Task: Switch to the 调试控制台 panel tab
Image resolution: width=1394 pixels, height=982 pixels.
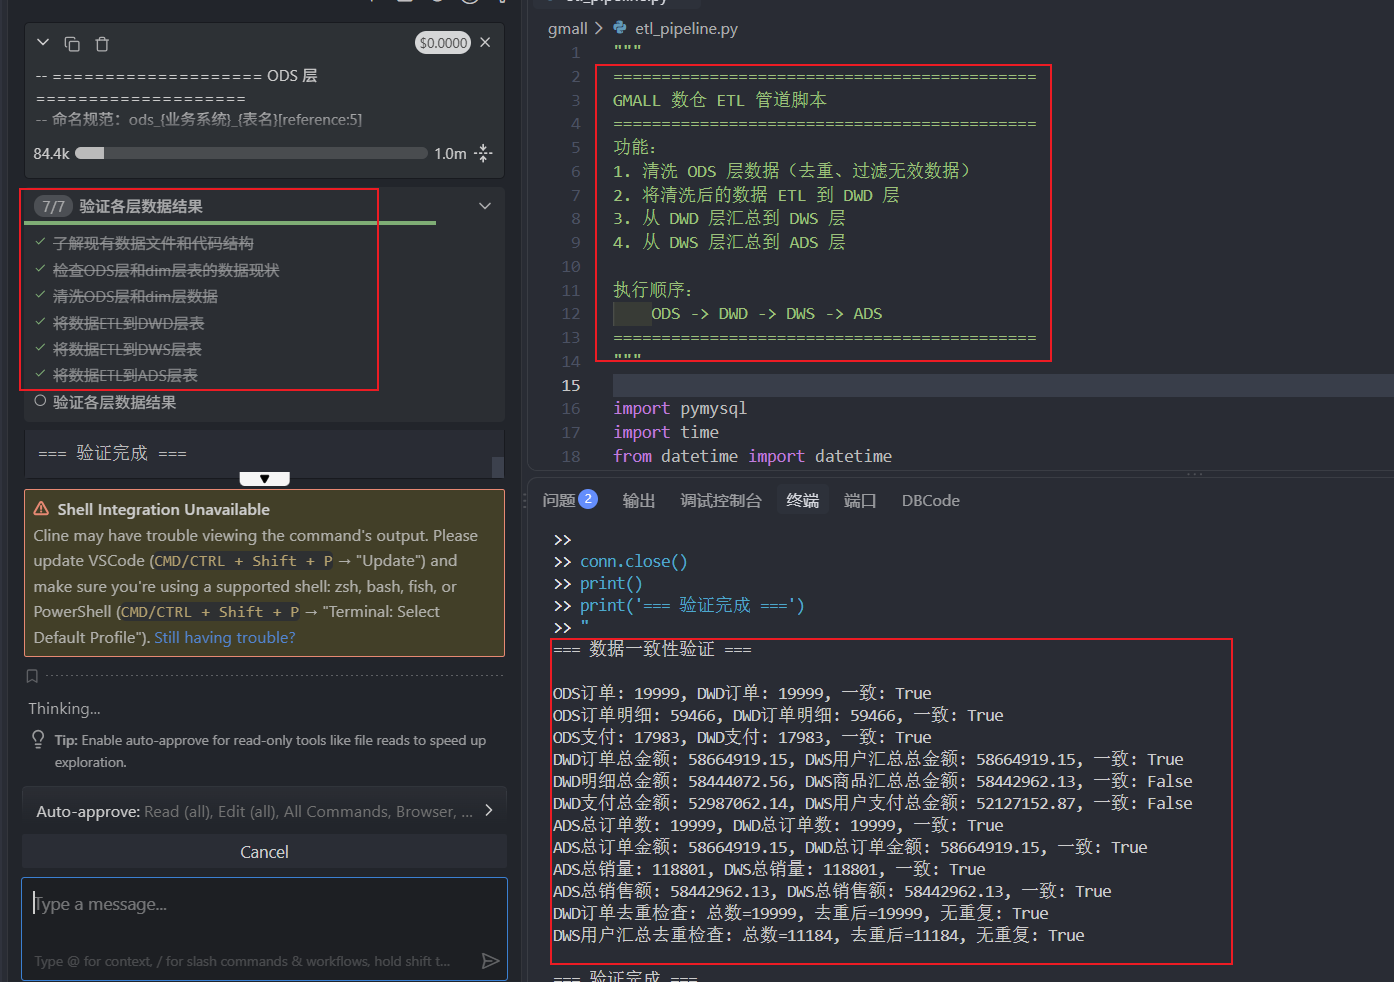Action: [720, 500]
